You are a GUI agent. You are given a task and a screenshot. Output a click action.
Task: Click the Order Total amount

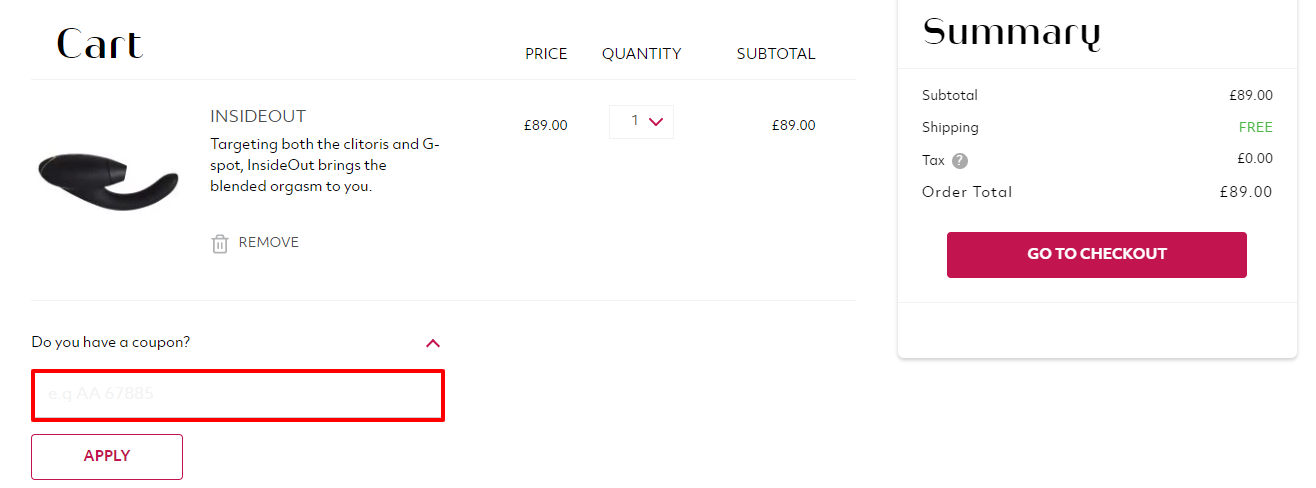tap(1246, 192)
